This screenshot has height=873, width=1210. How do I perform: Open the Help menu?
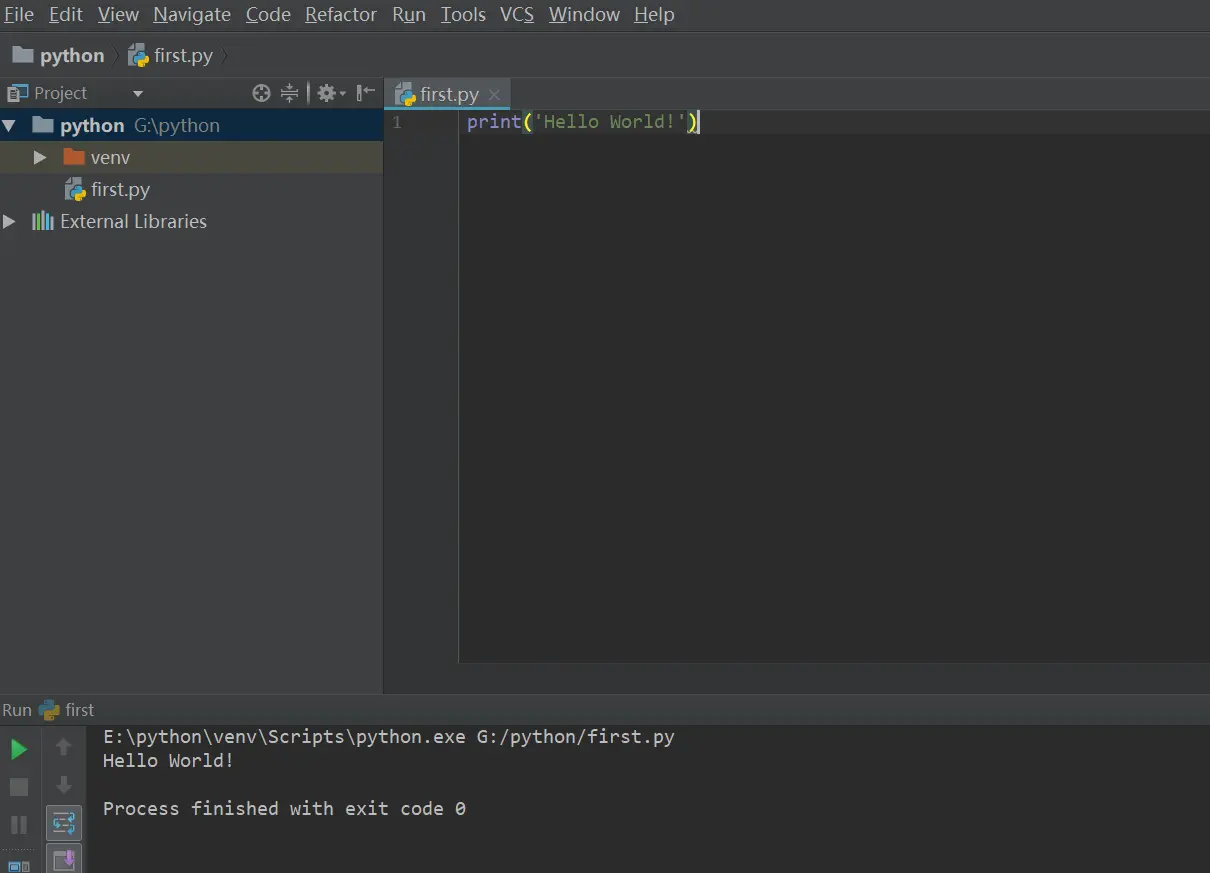click(654, 14)
